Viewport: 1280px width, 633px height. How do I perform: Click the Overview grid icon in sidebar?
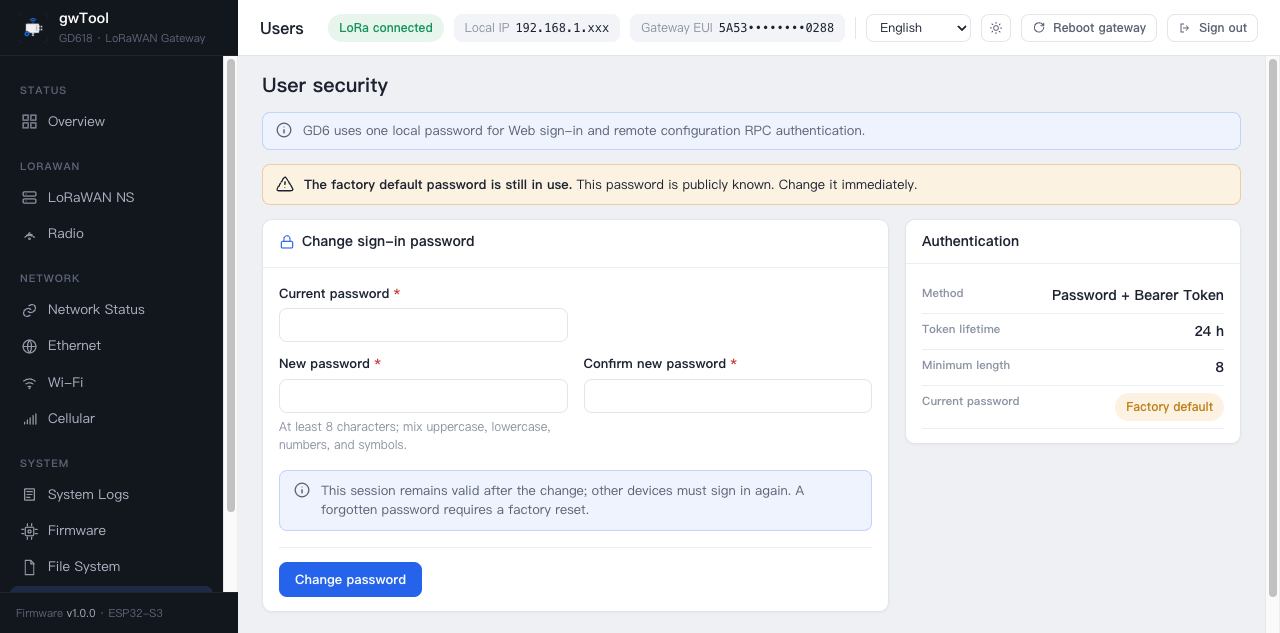click(29, 121)
